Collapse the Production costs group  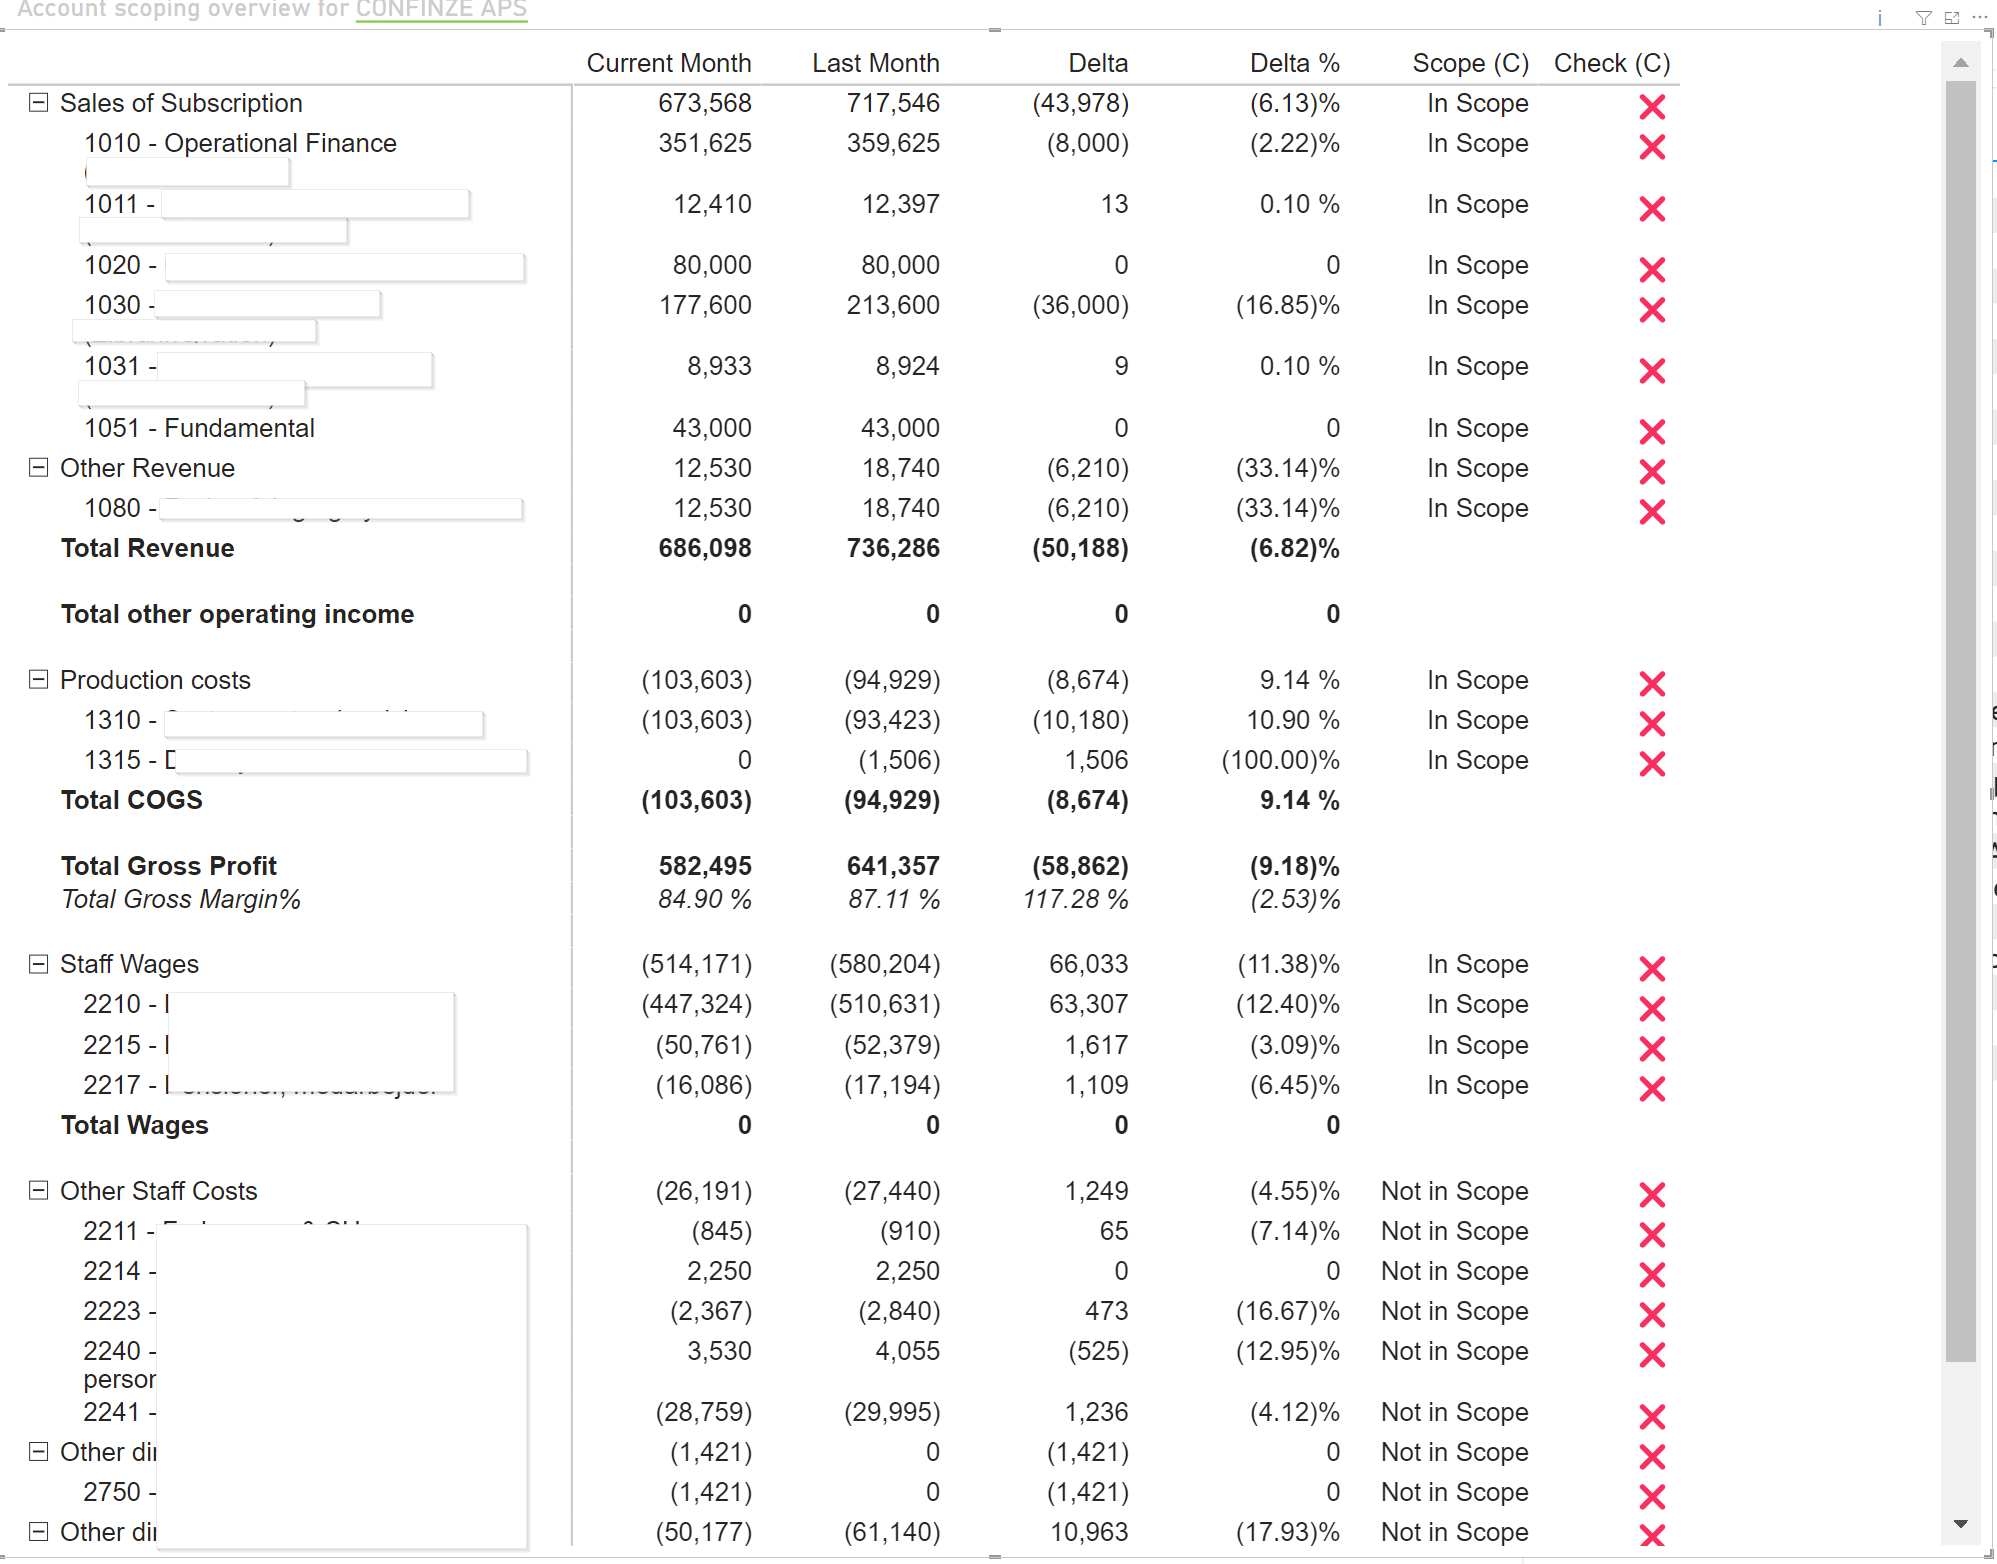[38, 679]
